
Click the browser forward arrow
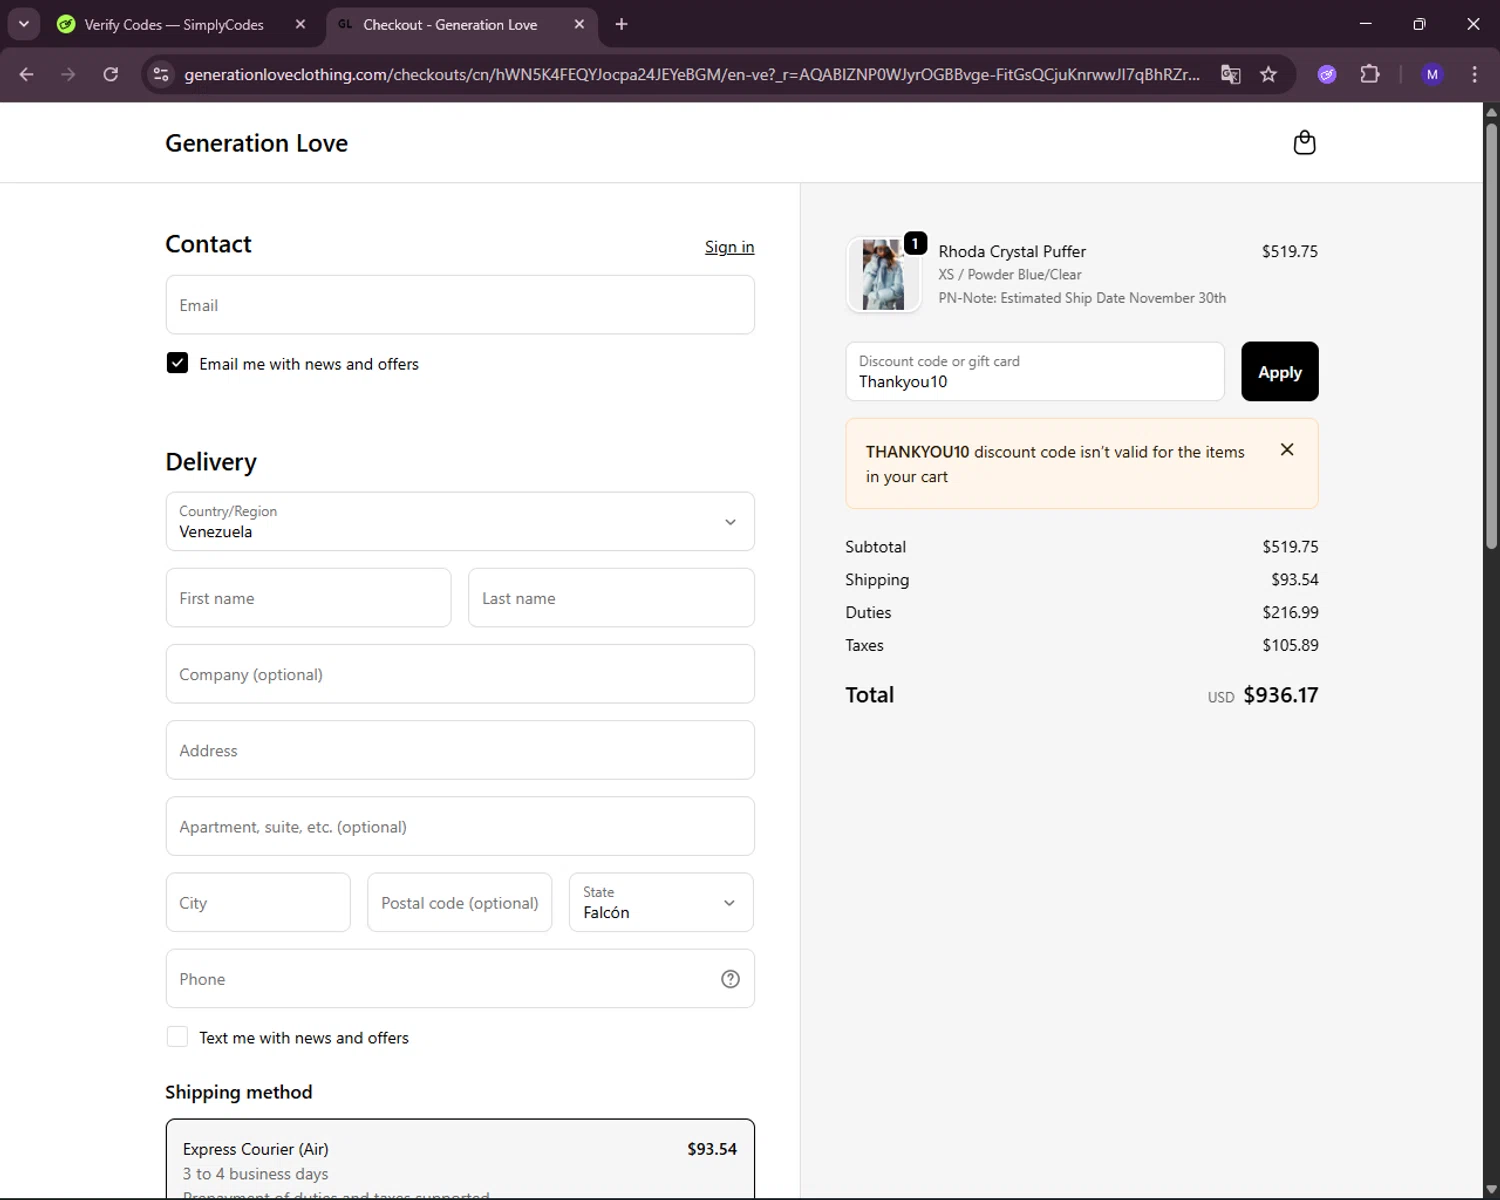(68, 74)
